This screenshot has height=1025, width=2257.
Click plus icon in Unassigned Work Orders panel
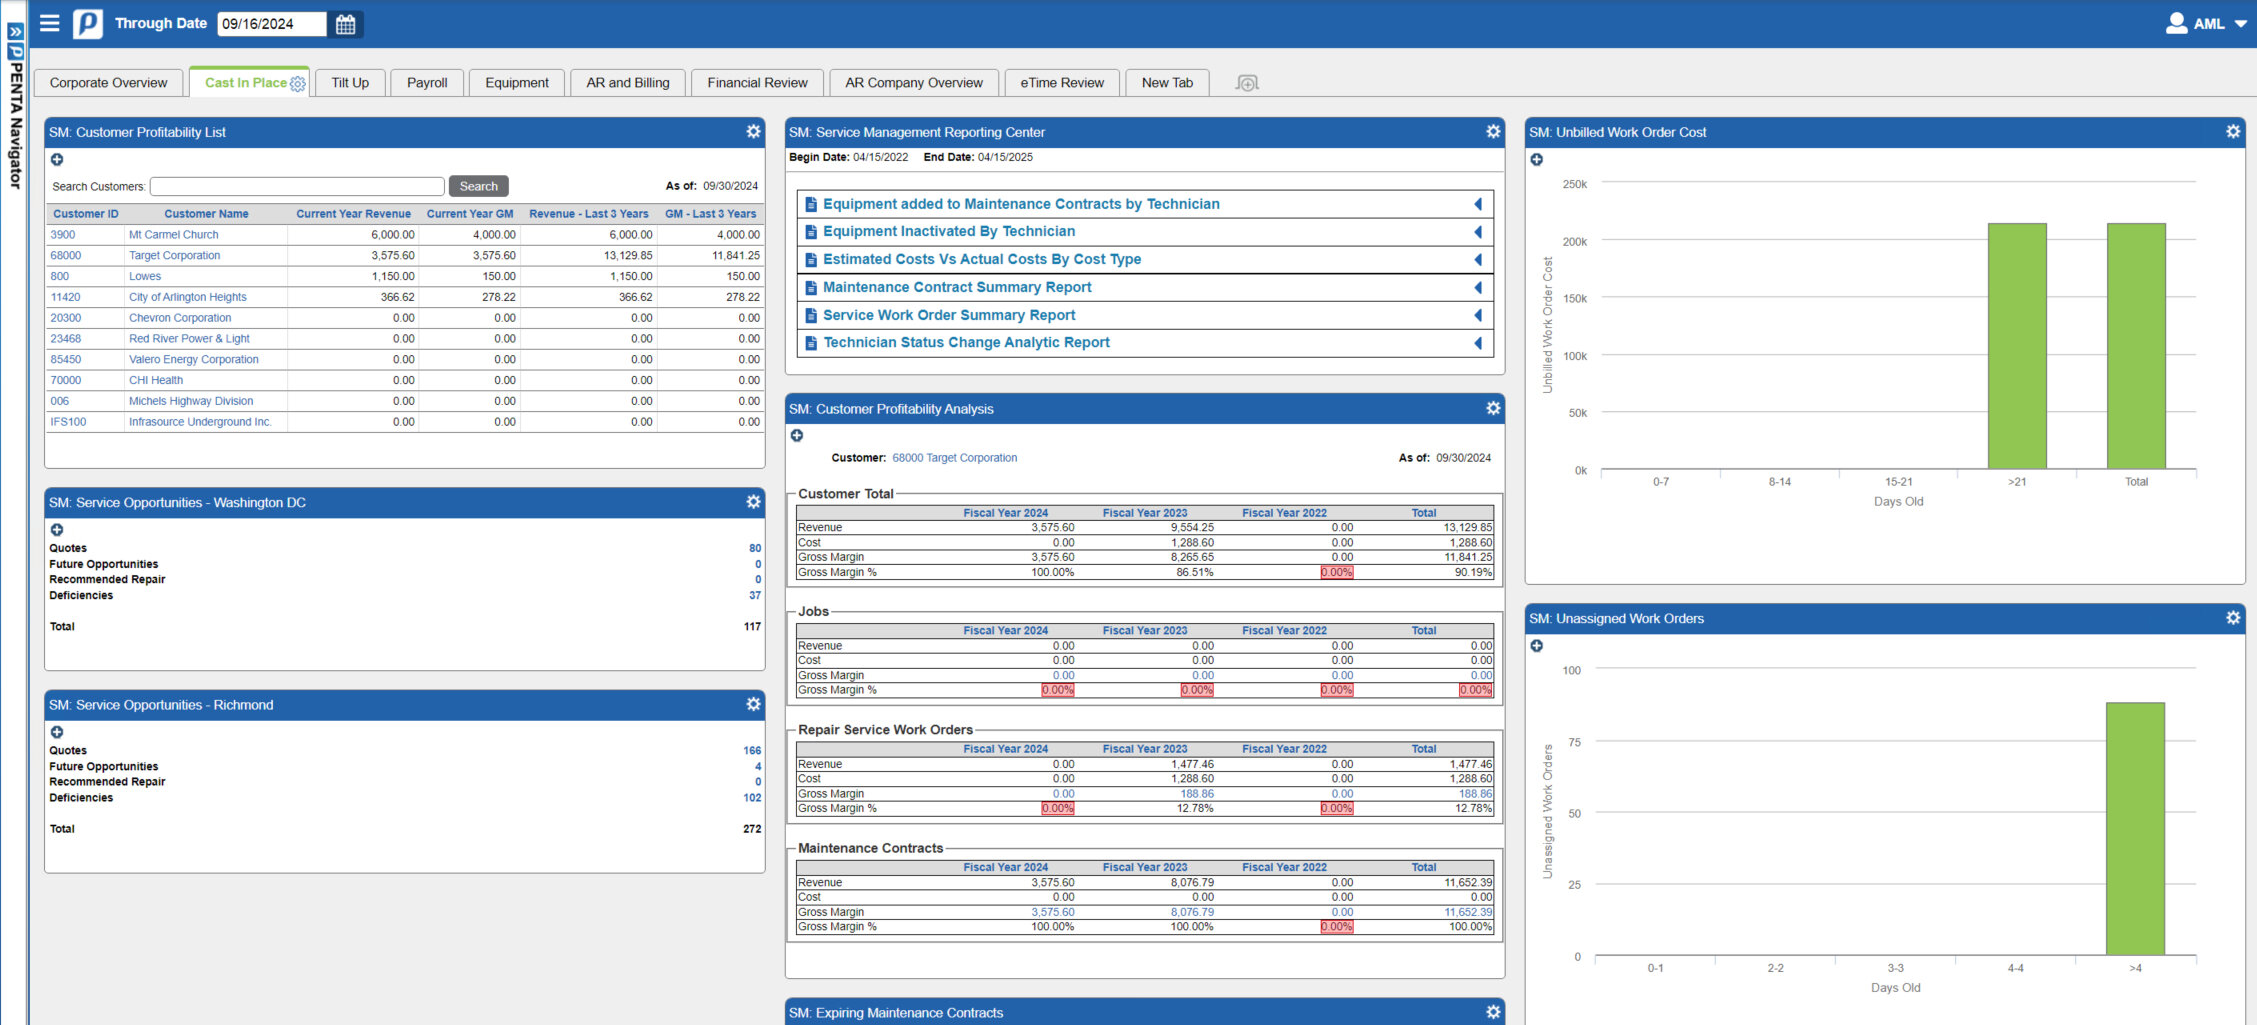(x=1537, y=646)
